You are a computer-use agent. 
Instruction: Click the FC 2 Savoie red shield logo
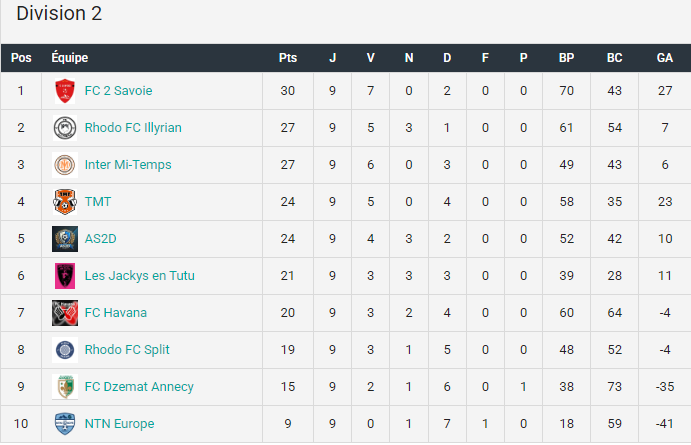(x=65, y=91)
